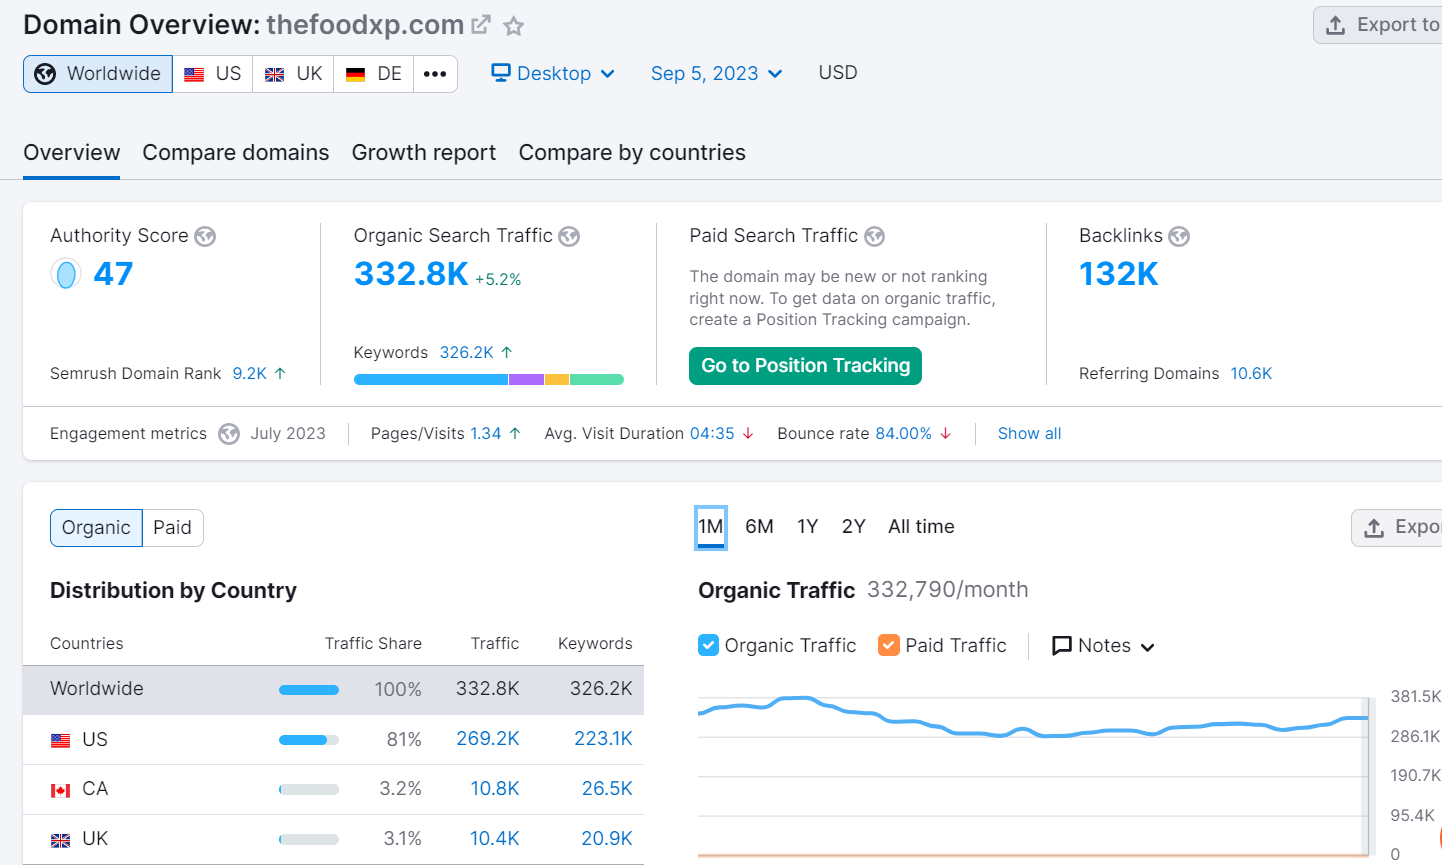The height and width of the screenshot is (865, 1442).
Task: Select the US database button
Action: (213, 74)
